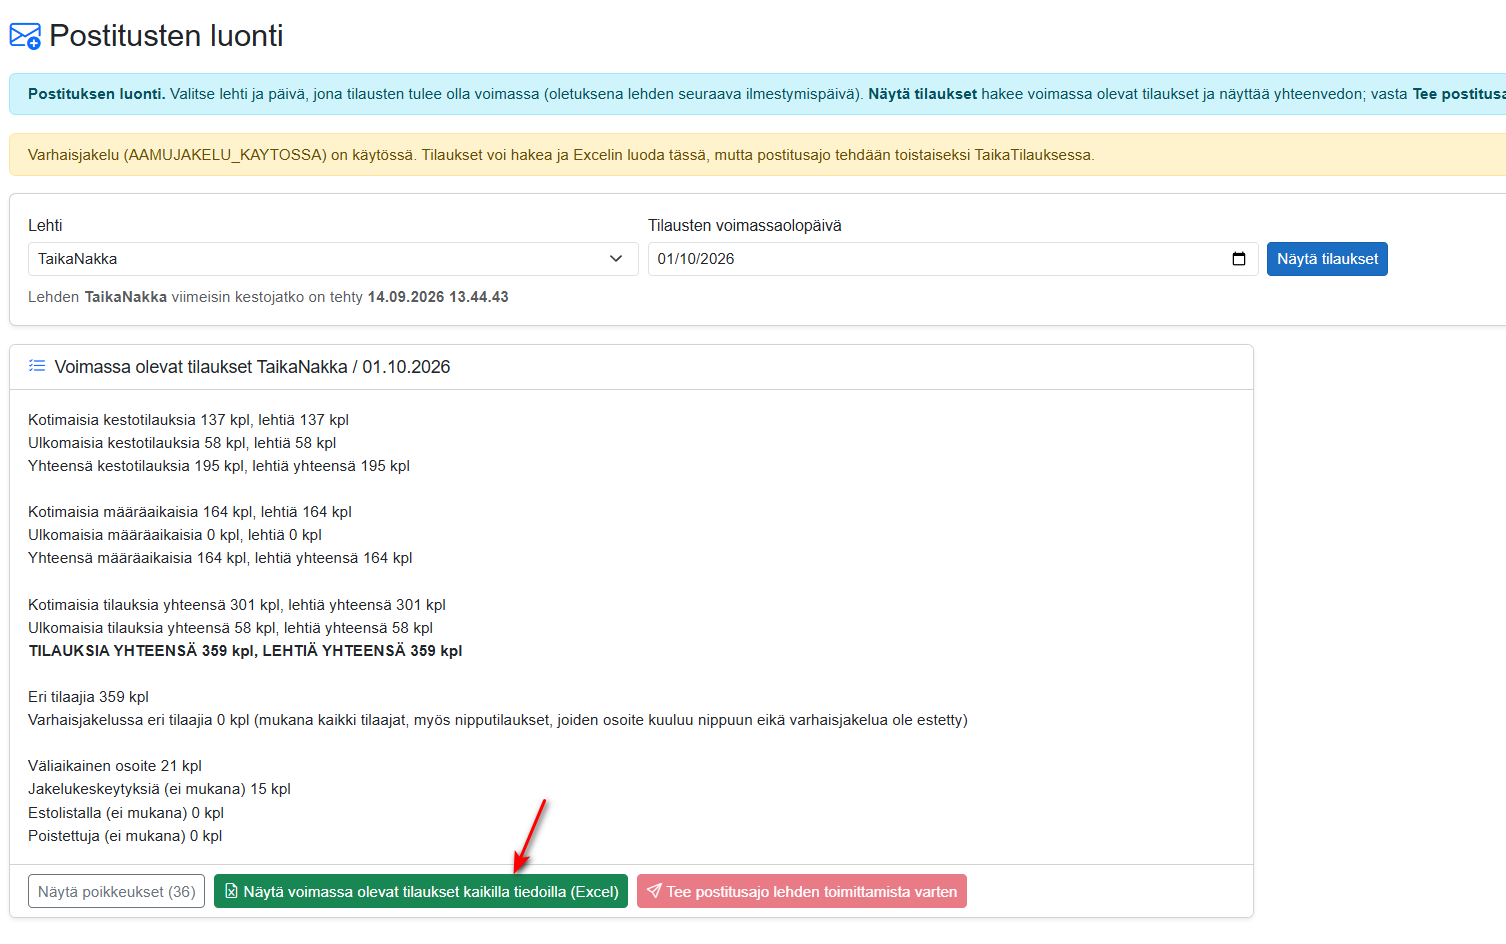Open the calendar picker icon in date field
Screen dimensions: 1506x944
coord(1239,259)
